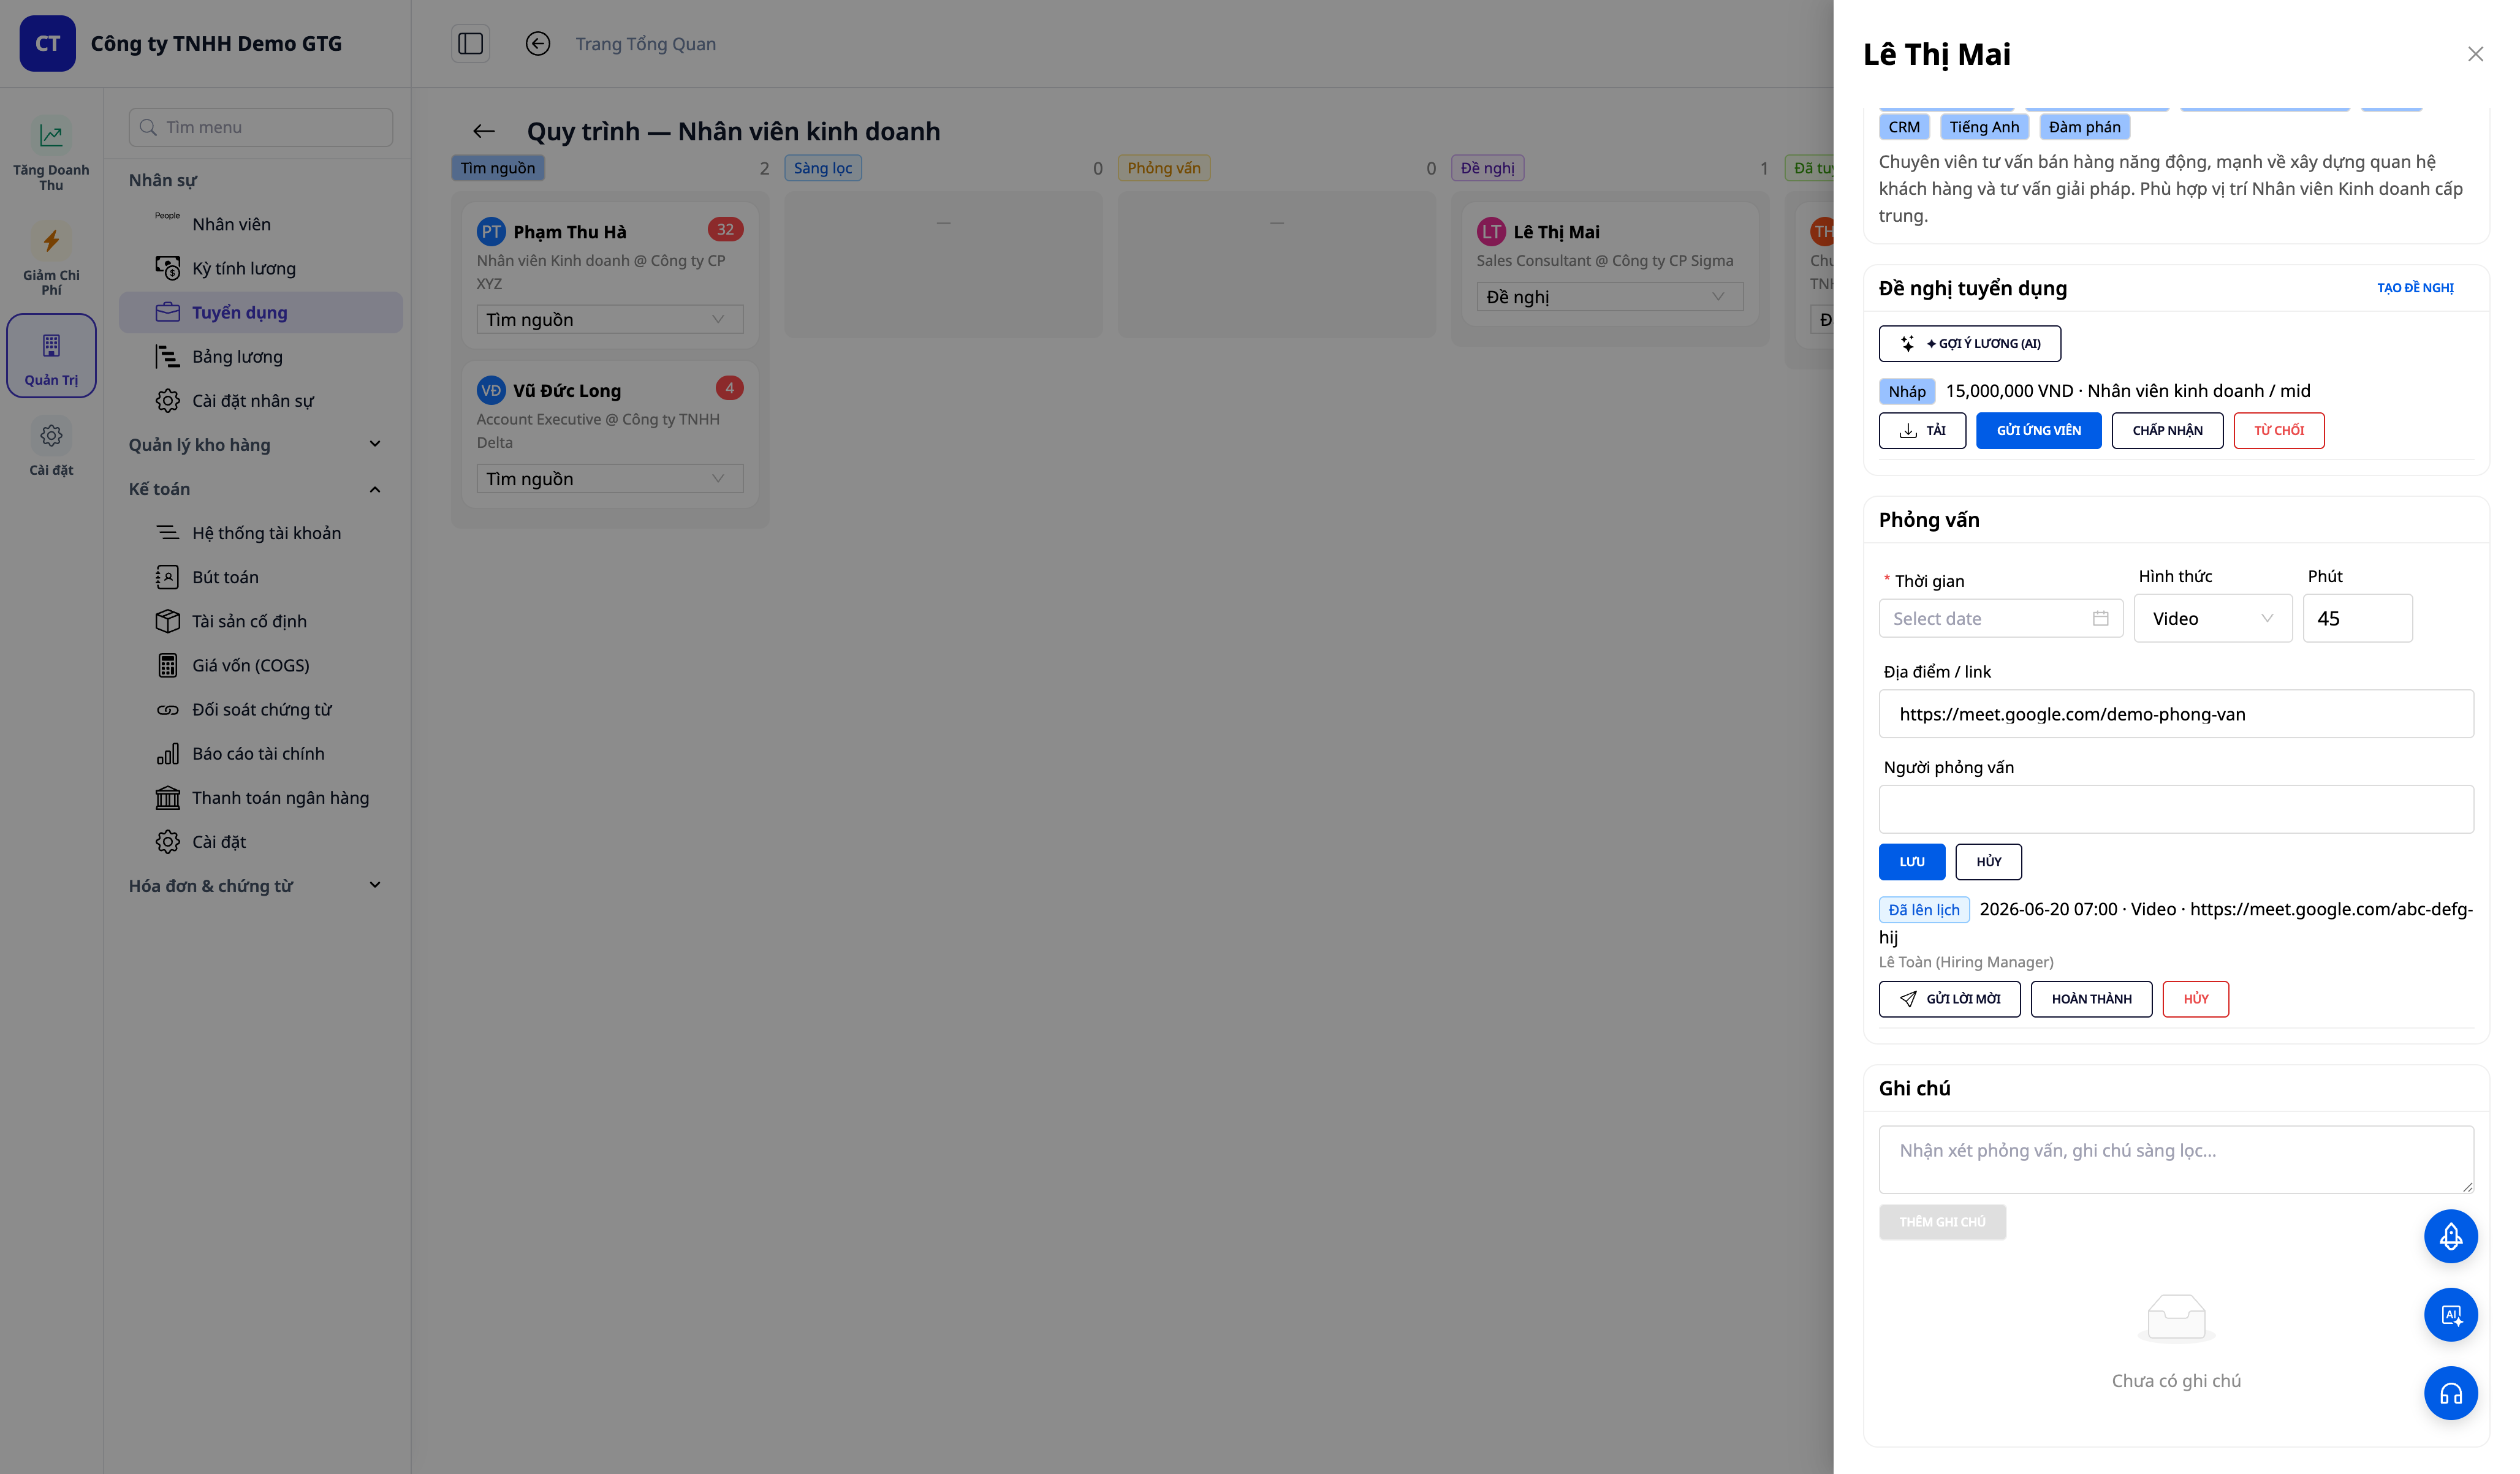Screen dimensions: 2520x1474
Task: Open Hệ thống tài khoản menu item
Action: coord(260,533)
